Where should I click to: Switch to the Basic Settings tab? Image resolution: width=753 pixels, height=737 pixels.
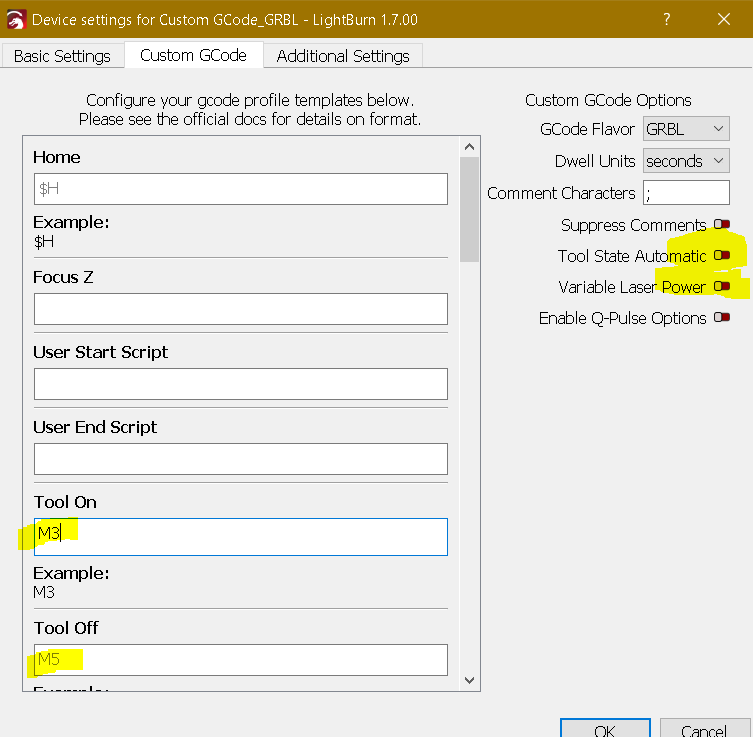(62, 56)
